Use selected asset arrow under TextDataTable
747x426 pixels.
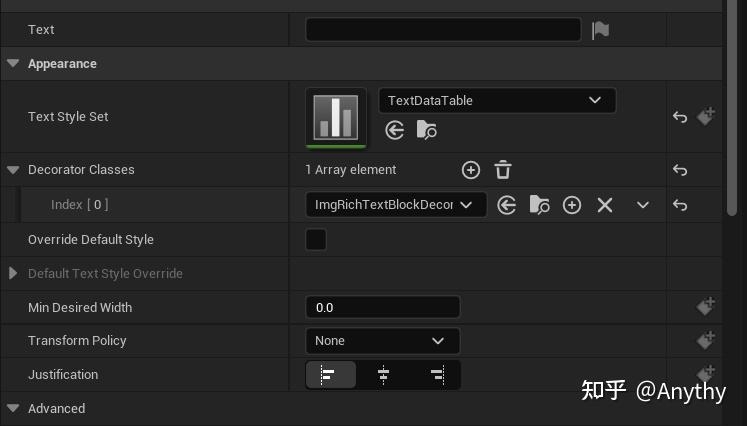click(x=394, y=130)
